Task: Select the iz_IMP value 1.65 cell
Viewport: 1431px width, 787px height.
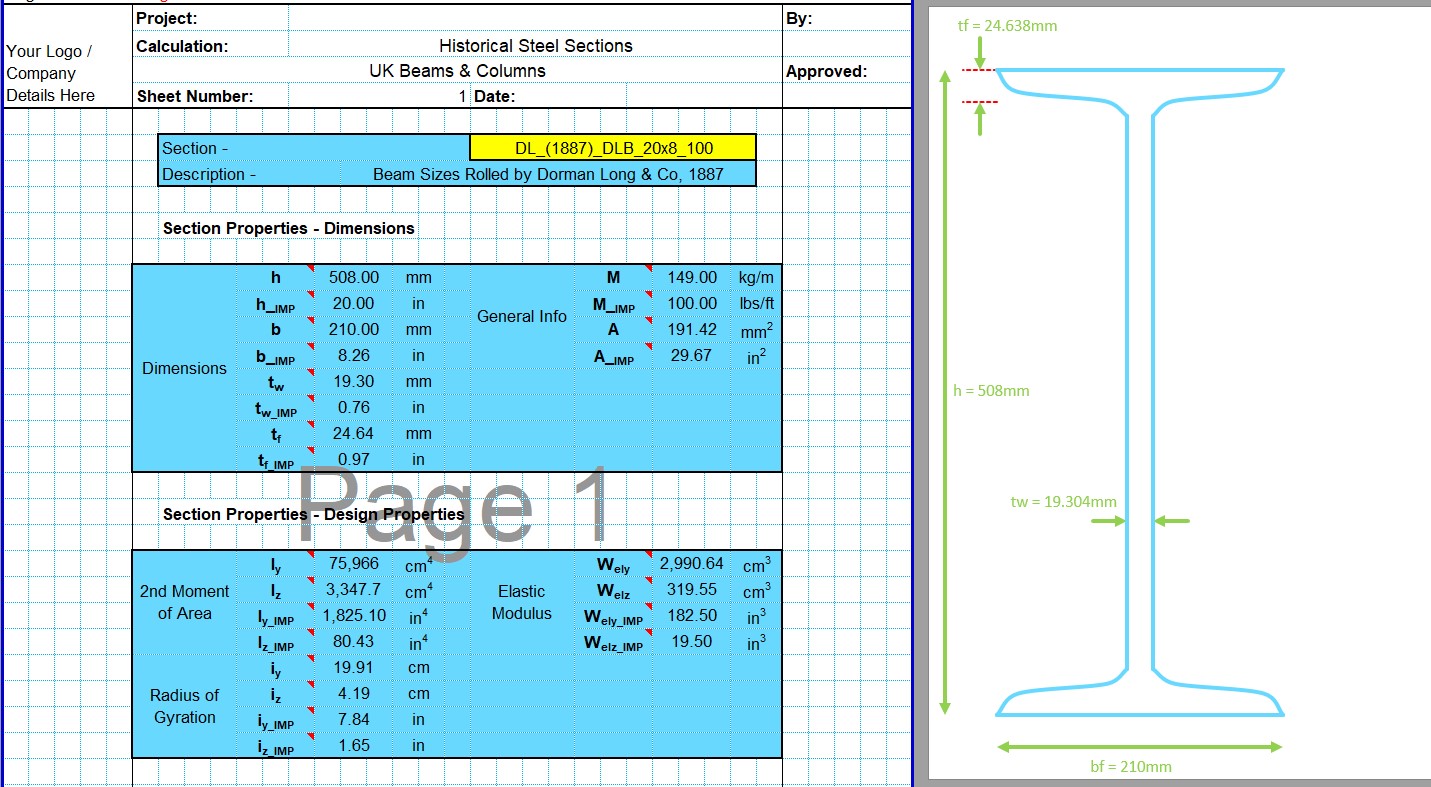Action: point(354,745)
